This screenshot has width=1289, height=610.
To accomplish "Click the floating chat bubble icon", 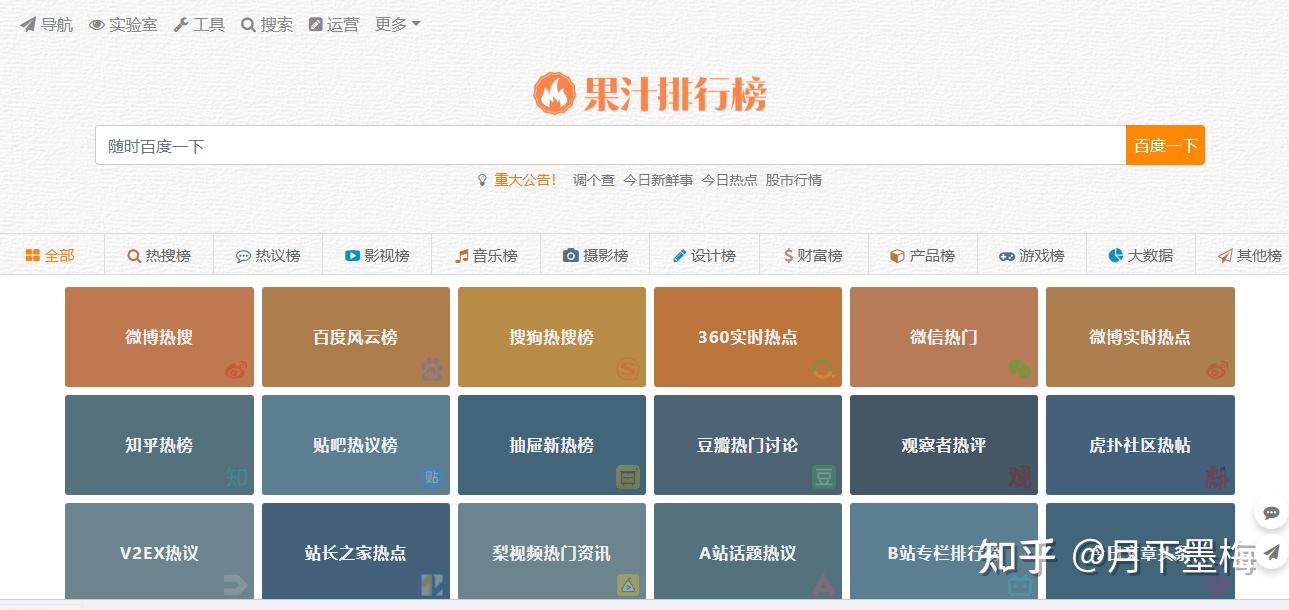I will coord(1271,513).
